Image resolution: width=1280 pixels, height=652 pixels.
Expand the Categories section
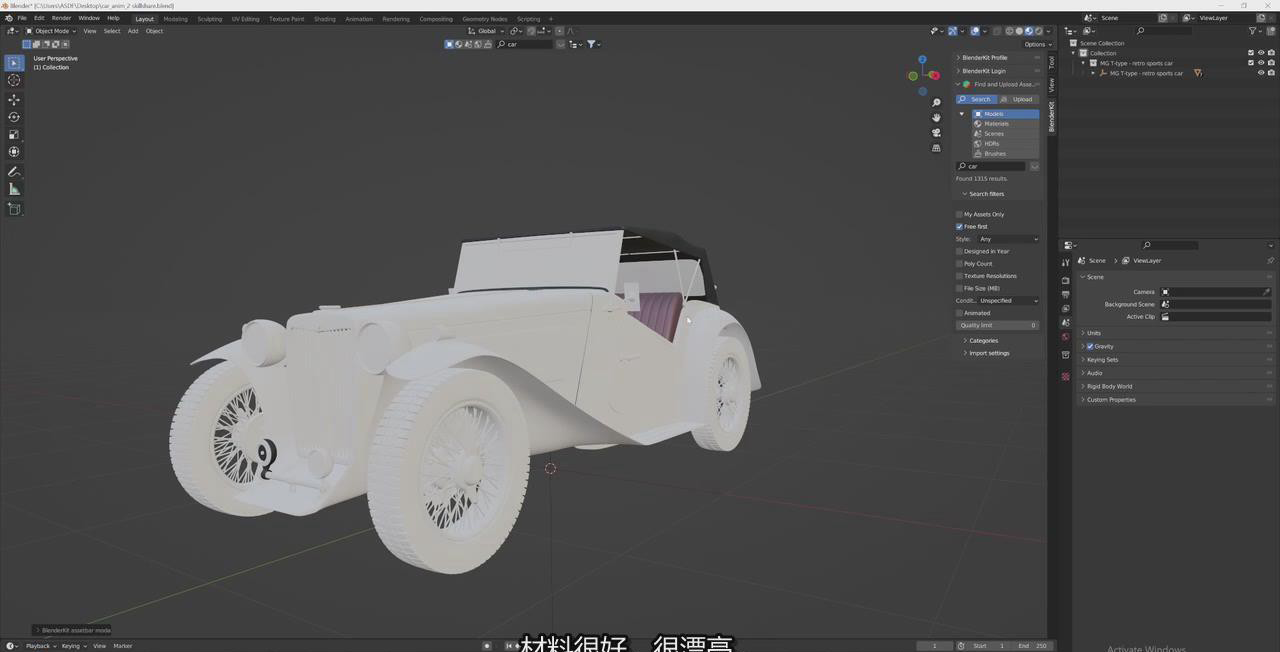click(983, 341)
